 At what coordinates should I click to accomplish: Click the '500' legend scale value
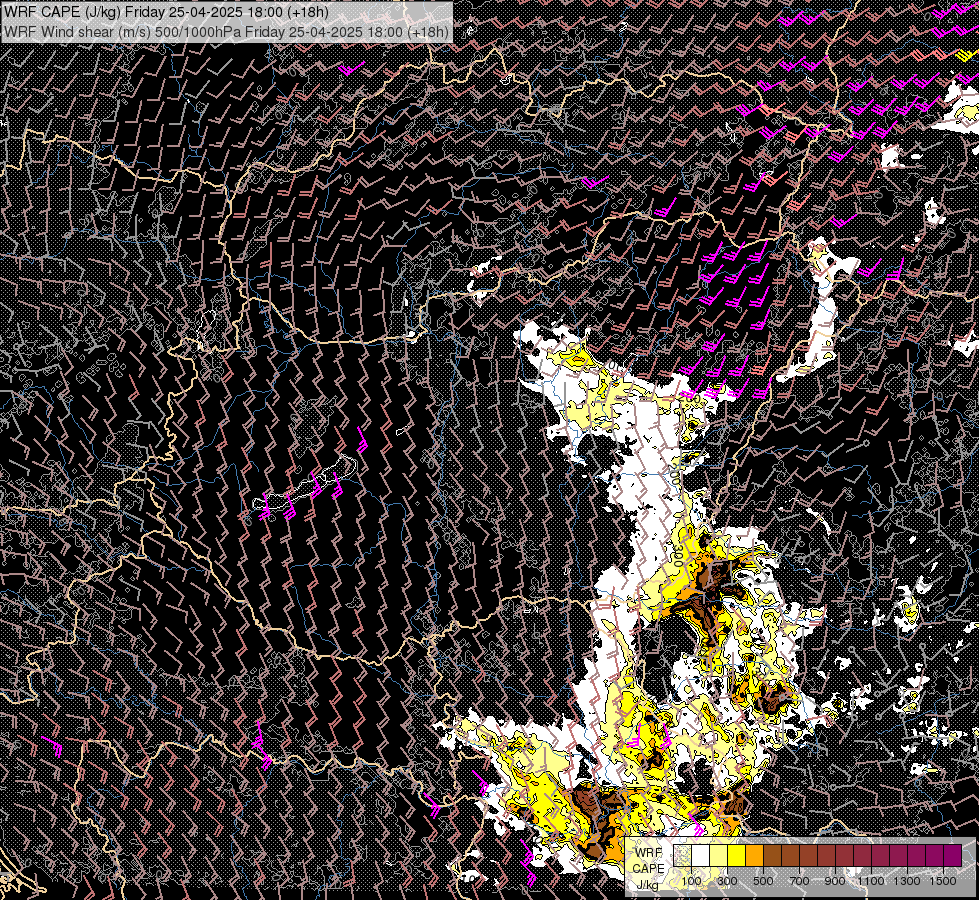point(763,881)
